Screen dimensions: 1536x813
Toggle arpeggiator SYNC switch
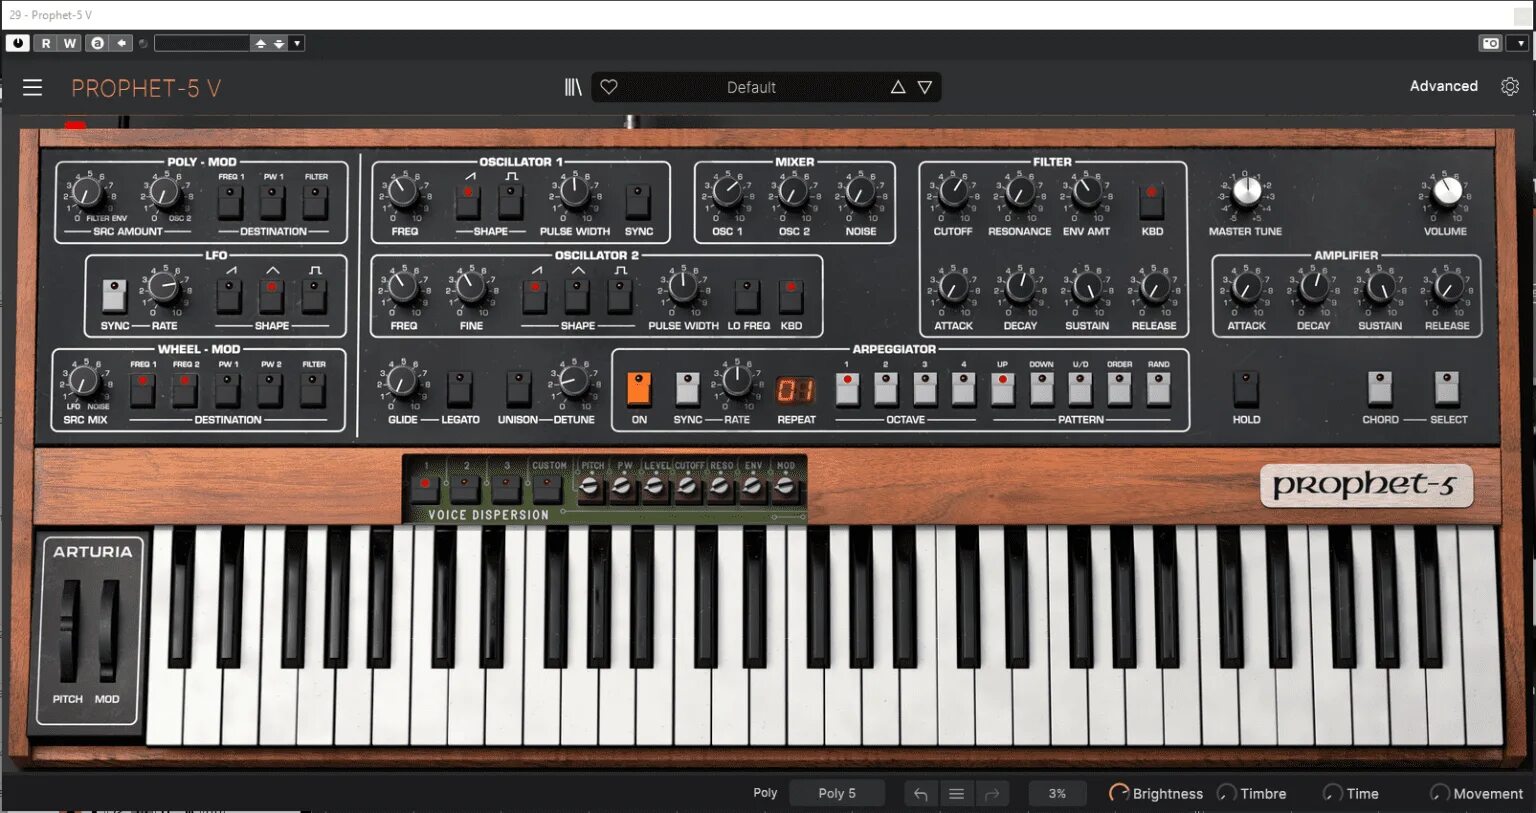pos(688,389)
